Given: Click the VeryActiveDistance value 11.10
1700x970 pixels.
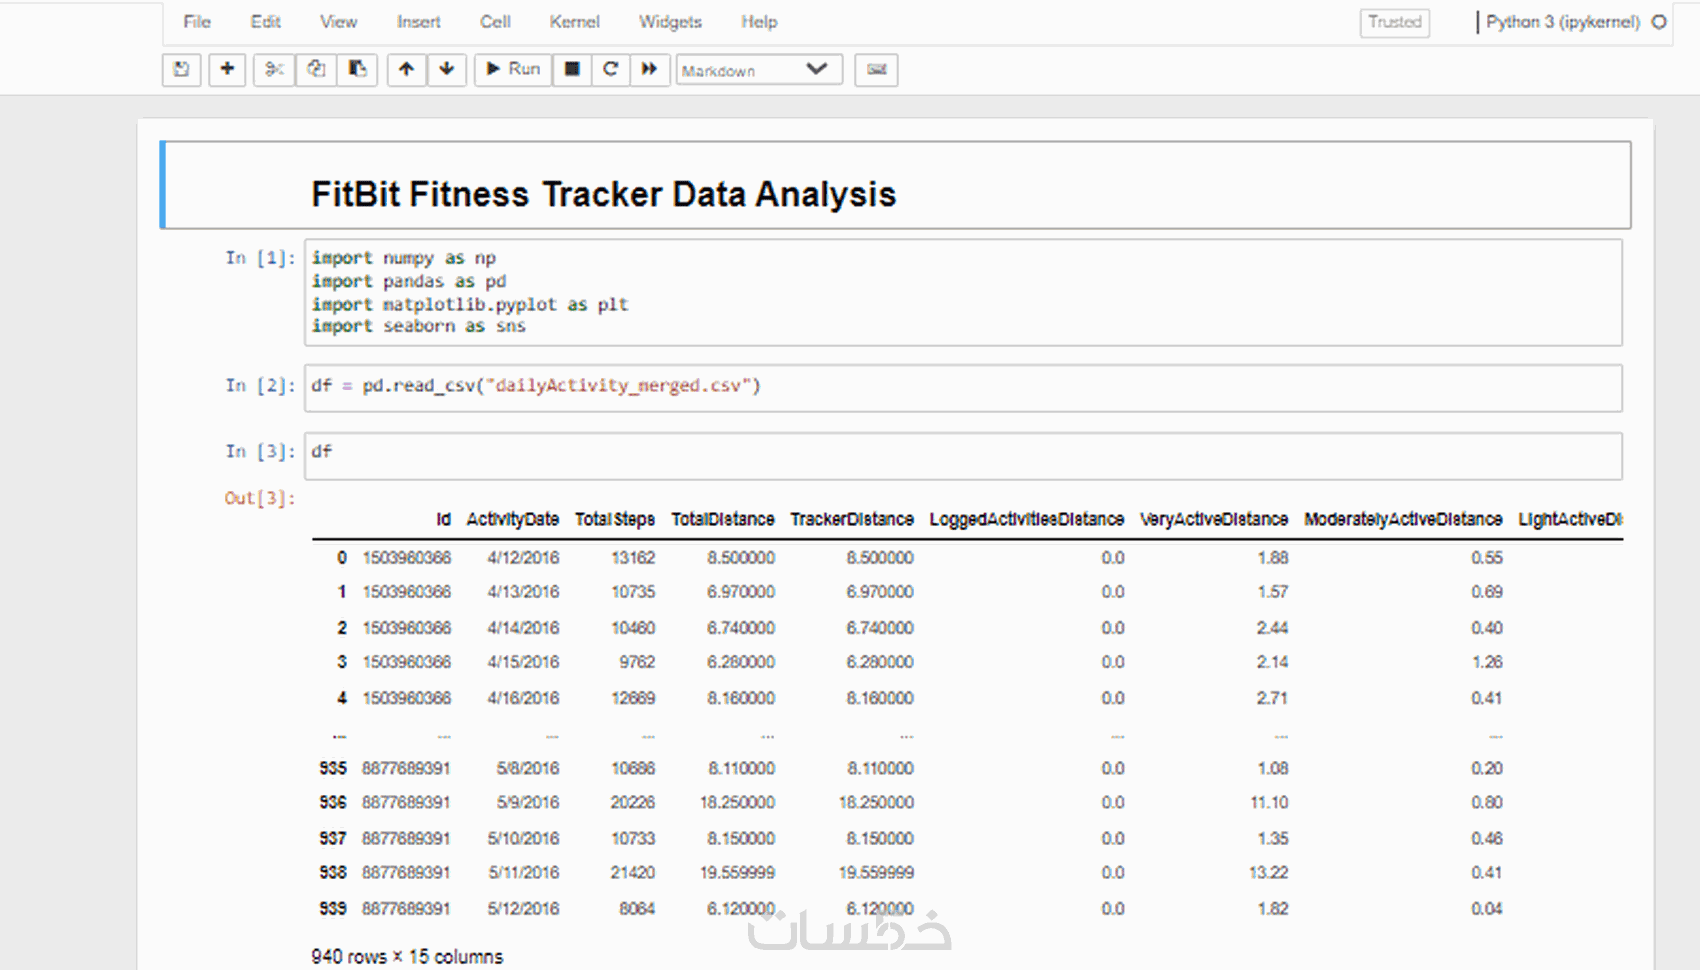Looking at the screenshot, I should pos(1269,802).
